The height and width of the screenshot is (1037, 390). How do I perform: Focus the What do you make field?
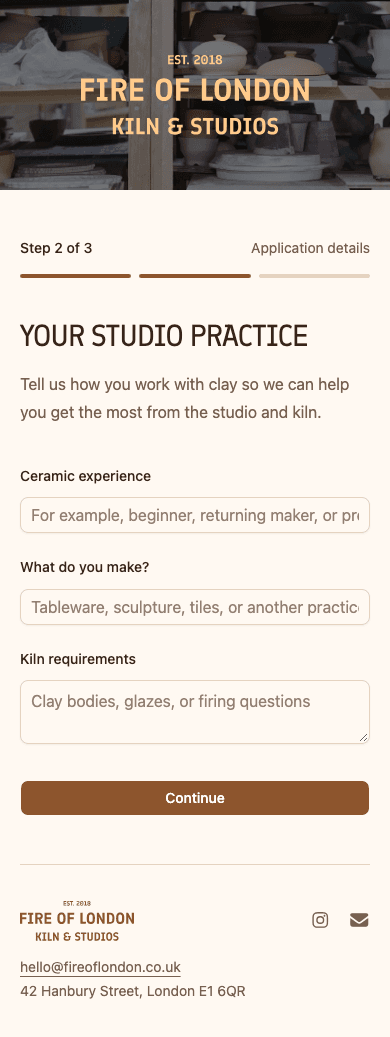click(195, 607)
